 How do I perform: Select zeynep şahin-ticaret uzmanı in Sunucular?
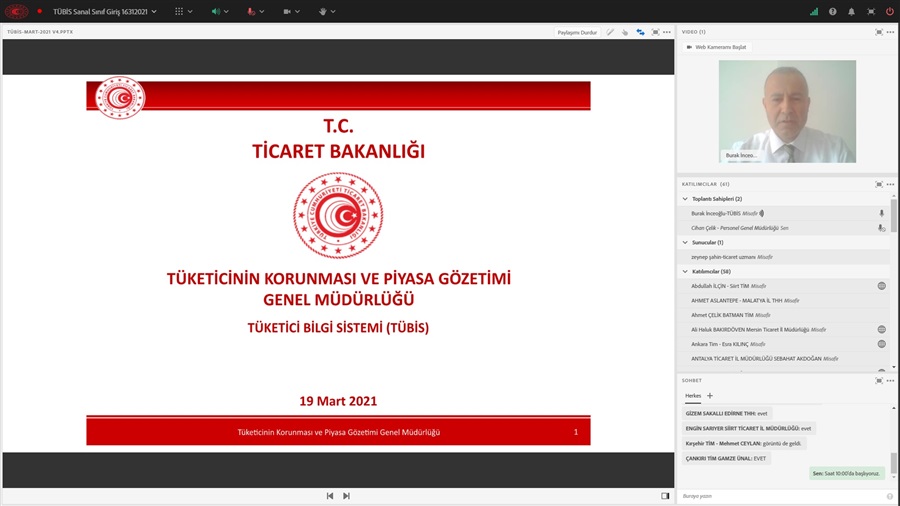[784, 257]
